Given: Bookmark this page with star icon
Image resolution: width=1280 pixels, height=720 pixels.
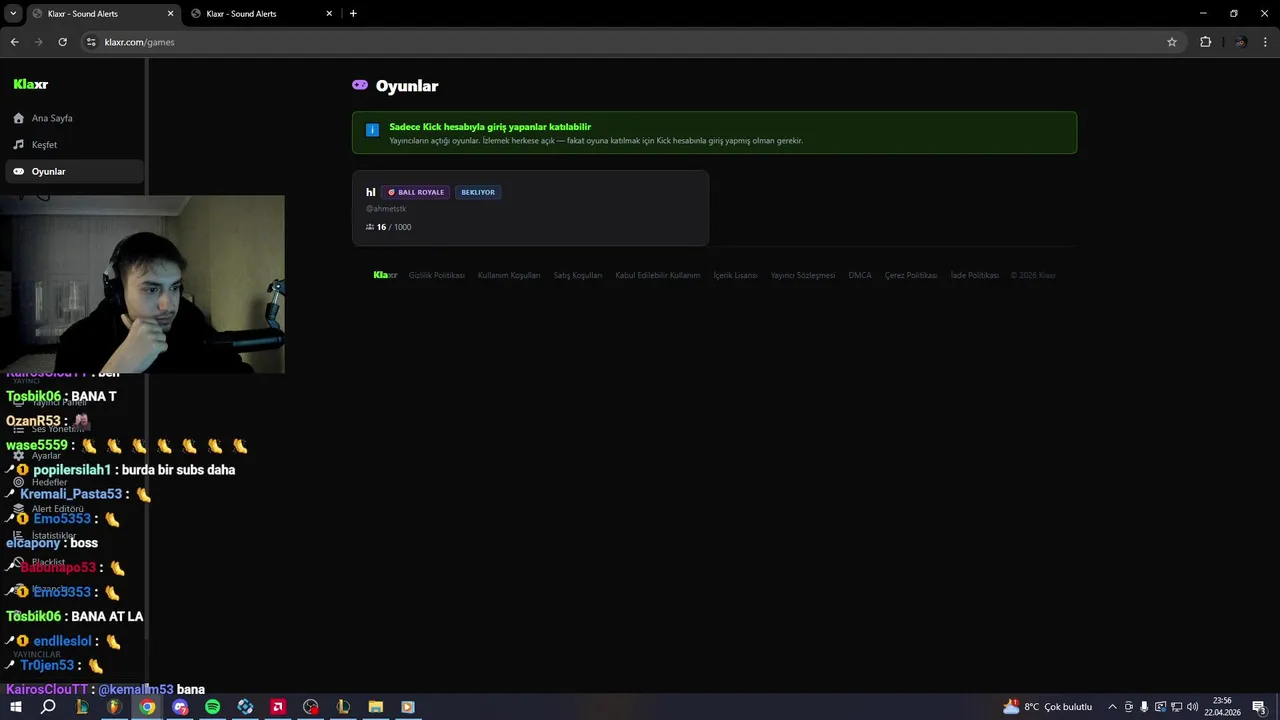Looking at the screenshot, I should coord(1172,42).
